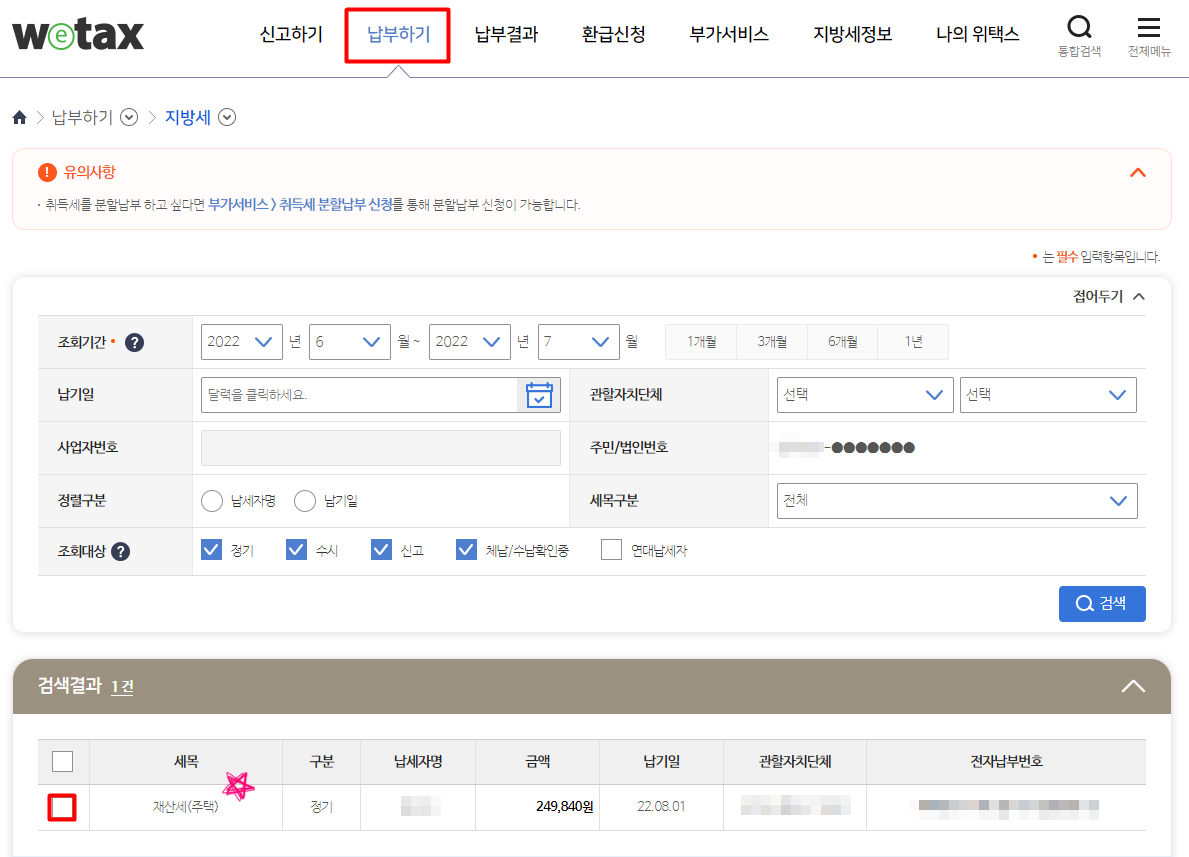Open the 지방세정보 menu
1189x857 pixels.
pyautogui.click(x=852, y=34)
